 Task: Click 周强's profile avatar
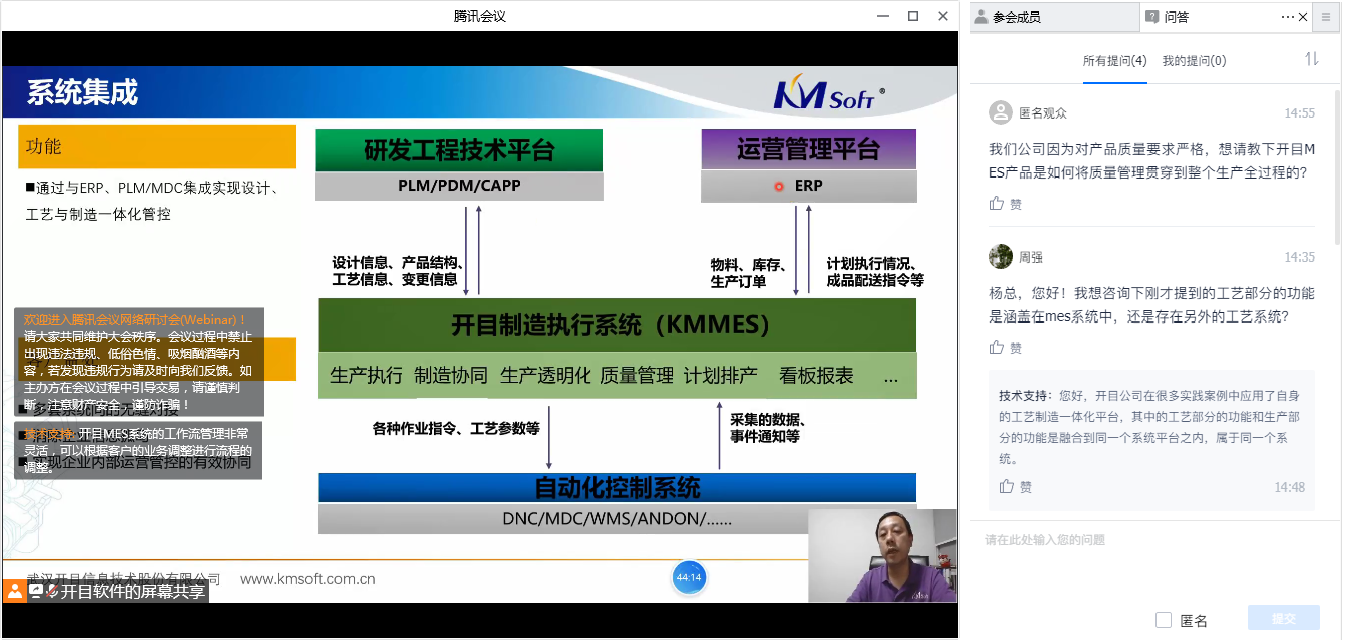pyautogui.click(x=1001, y=257)
